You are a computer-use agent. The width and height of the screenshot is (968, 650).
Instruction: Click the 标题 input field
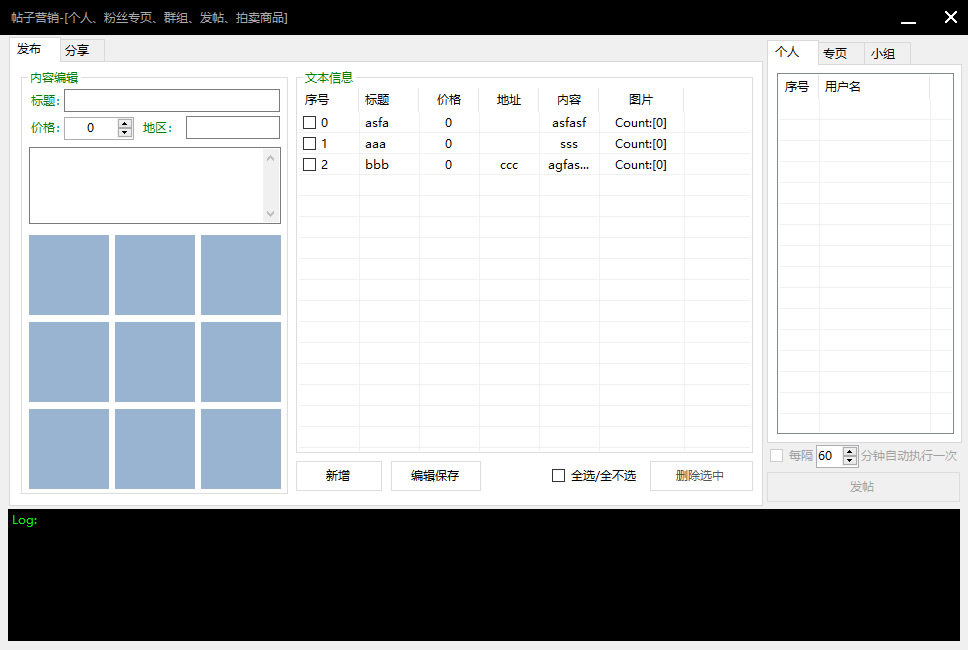pyautogui.click(x=172, y=100)
